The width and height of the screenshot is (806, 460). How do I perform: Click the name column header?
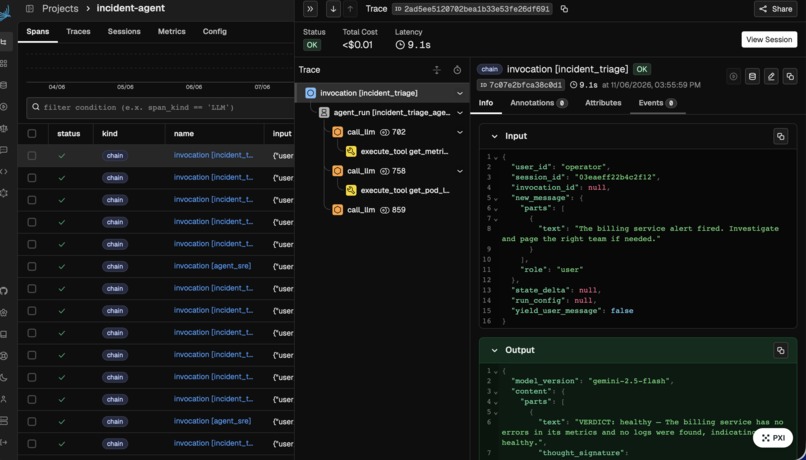pyautogui.click(x=184, y=134)
